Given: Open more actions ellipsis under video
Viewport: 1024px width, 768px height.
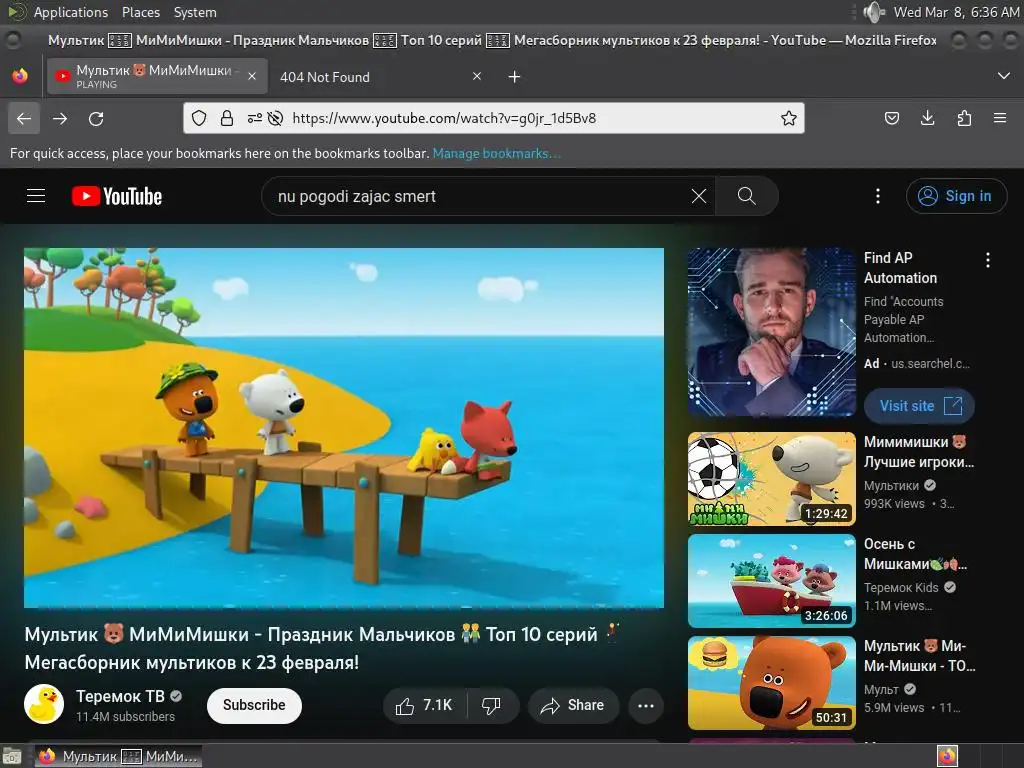Looking at the screenshot, I should [646, 705].
